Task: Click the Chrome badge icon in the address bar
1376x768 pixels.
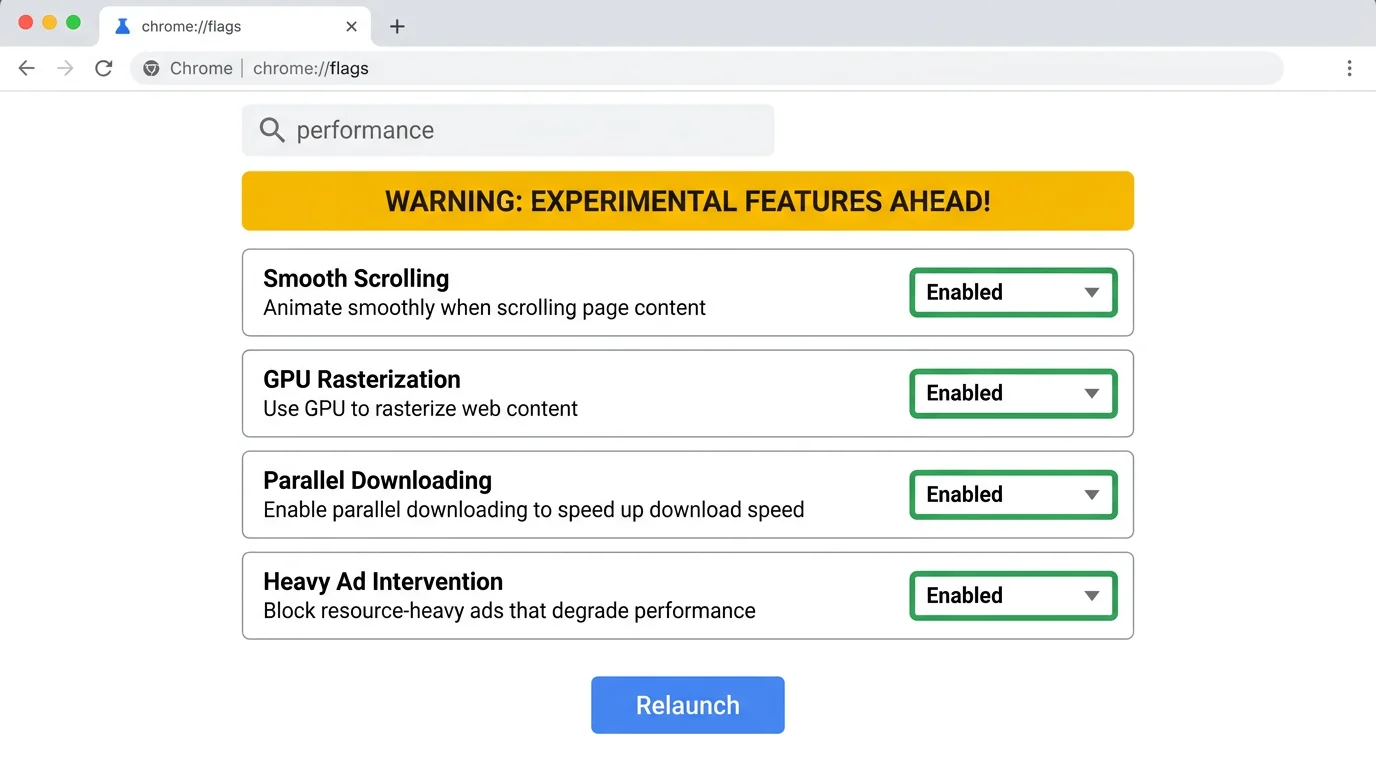Action: tap(151, 68)
